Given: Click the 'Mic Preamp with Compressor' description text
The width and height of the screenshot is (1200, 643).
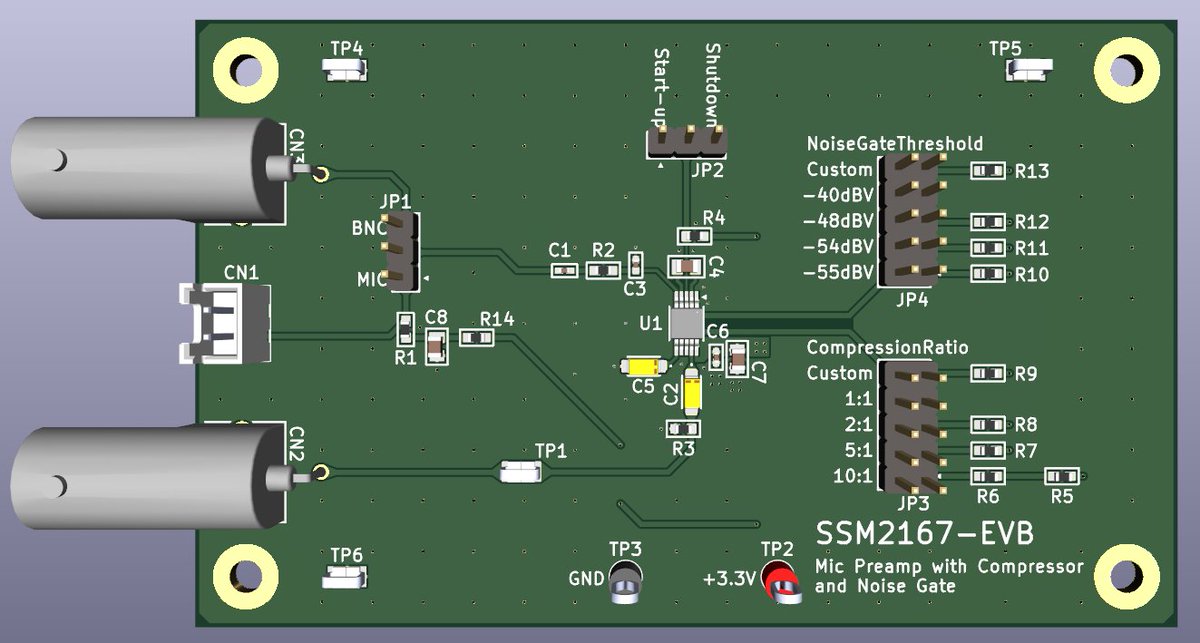Looking at the screenshot, I should pyautogui.click(x=949, y=566).
